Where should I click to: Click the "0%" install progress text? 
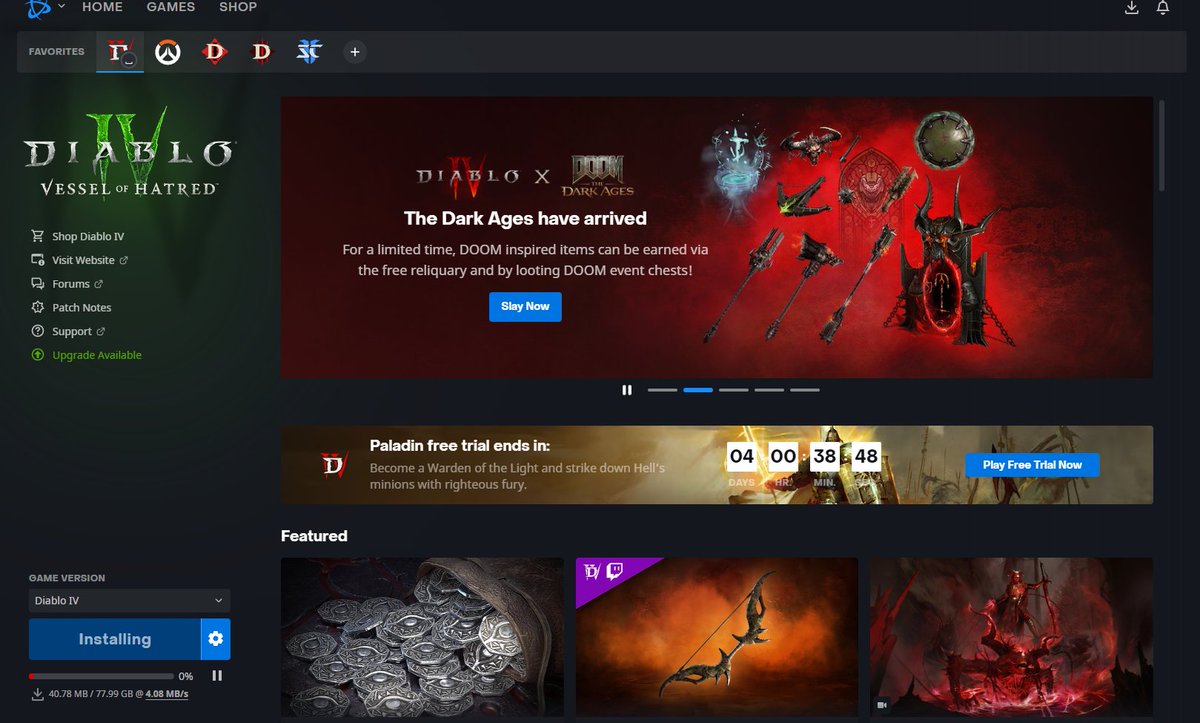[186, 677]
